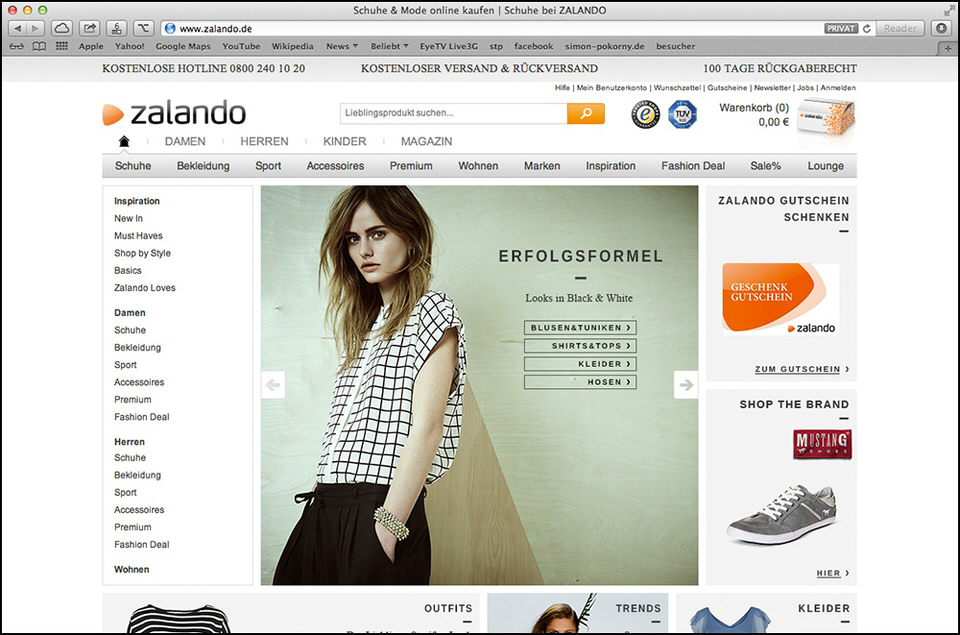
Task: Open Zalando Loves in sidebar
Action: coord(144,288)
